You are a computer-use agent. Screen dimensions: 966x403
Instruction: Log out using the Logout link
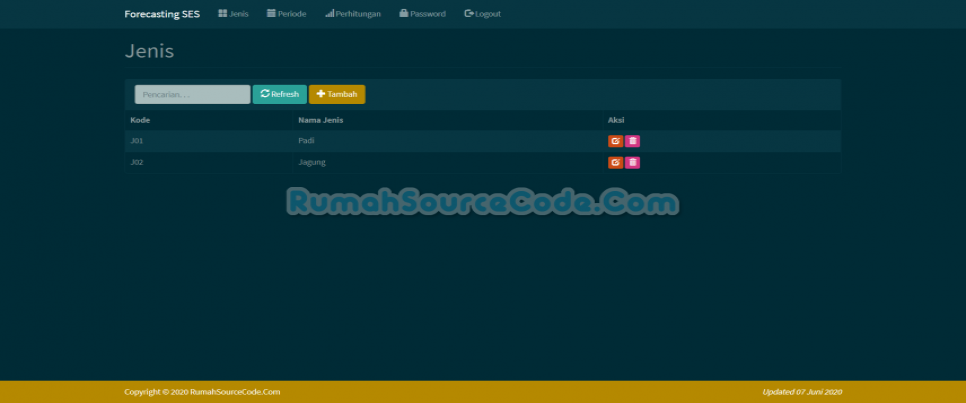tap(482, 14)
